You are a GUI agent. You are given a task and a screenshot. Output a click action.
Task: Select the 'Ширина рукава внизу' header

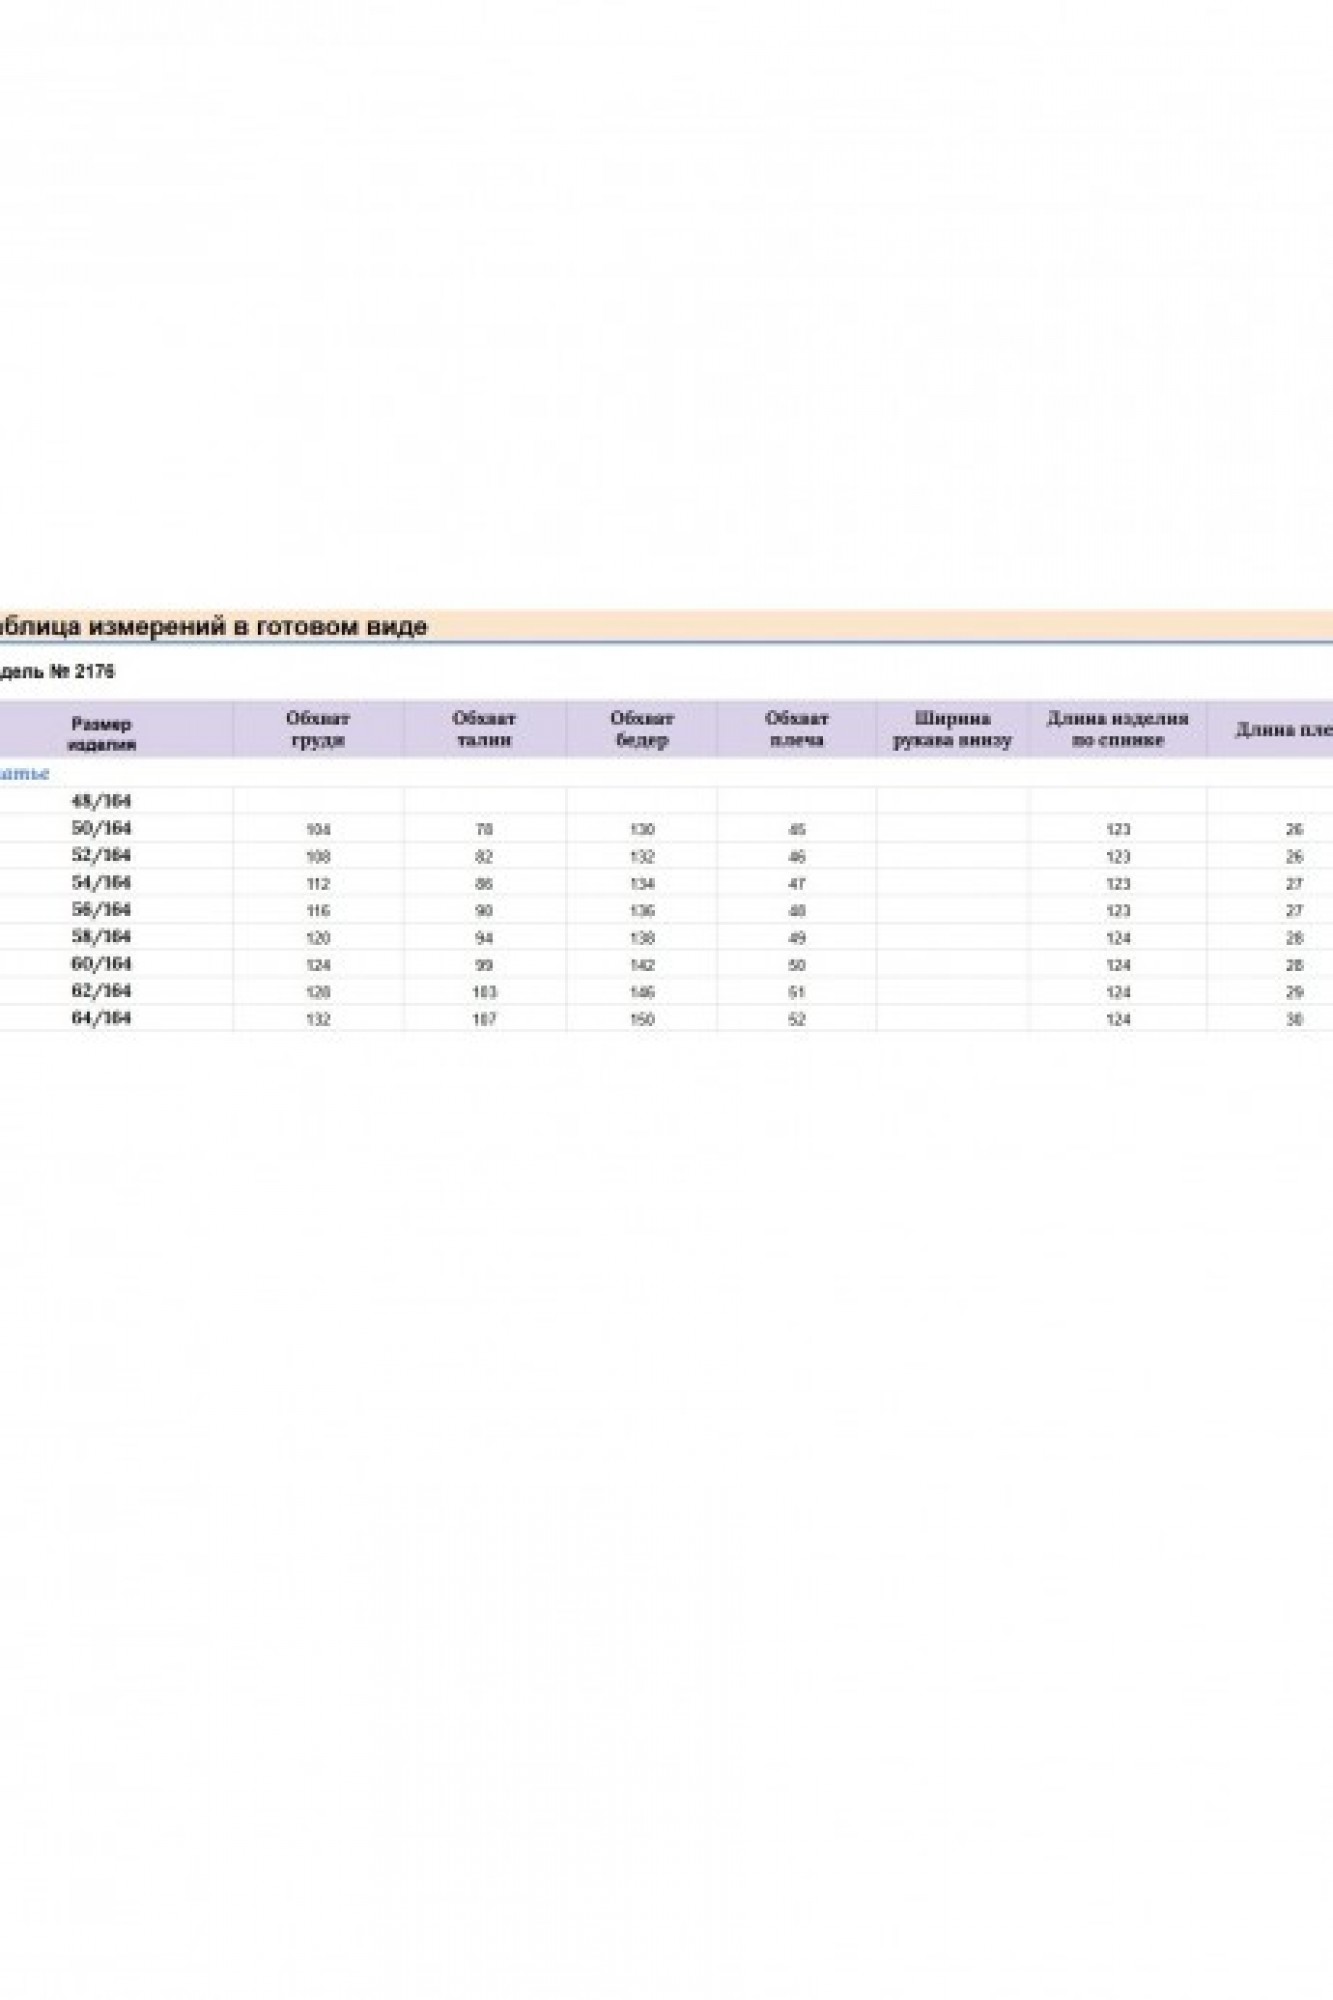coord(952,729)
